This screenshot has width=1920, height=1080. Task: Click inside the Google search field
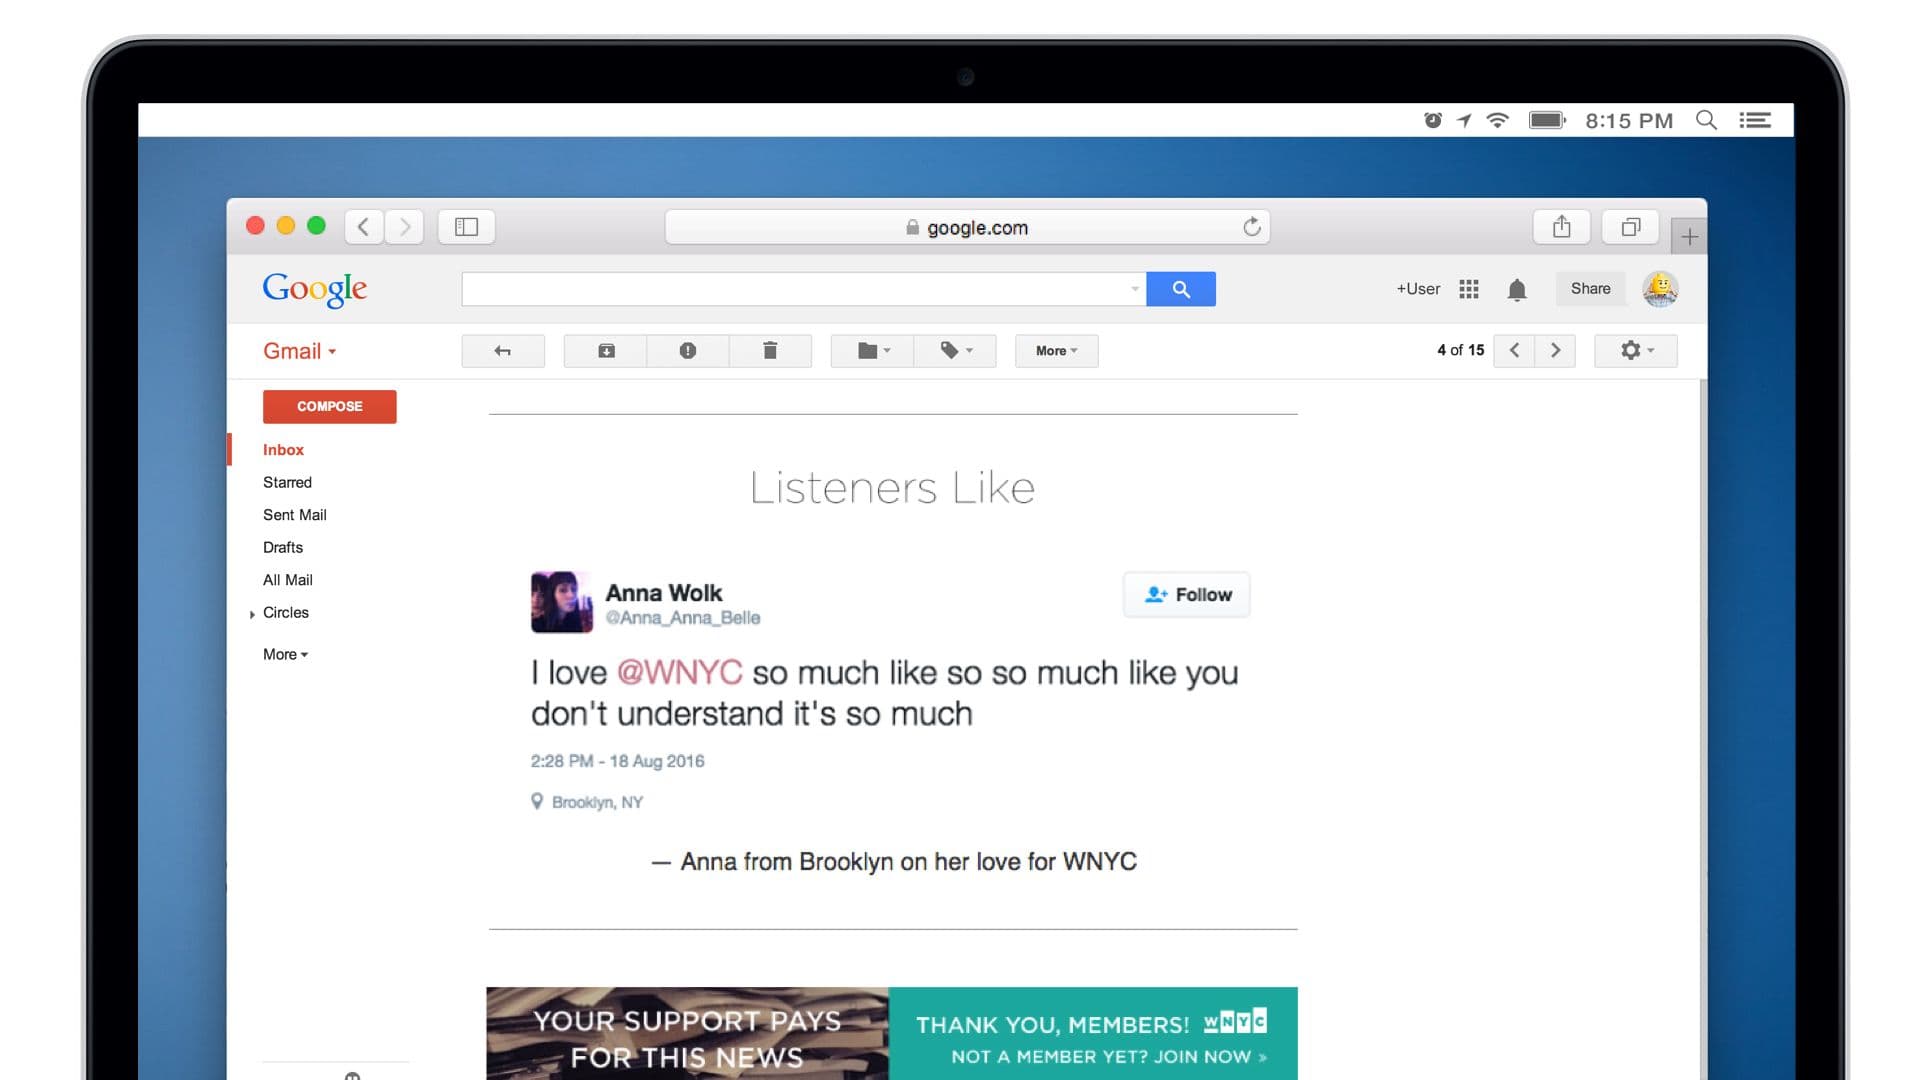point(795,289)
